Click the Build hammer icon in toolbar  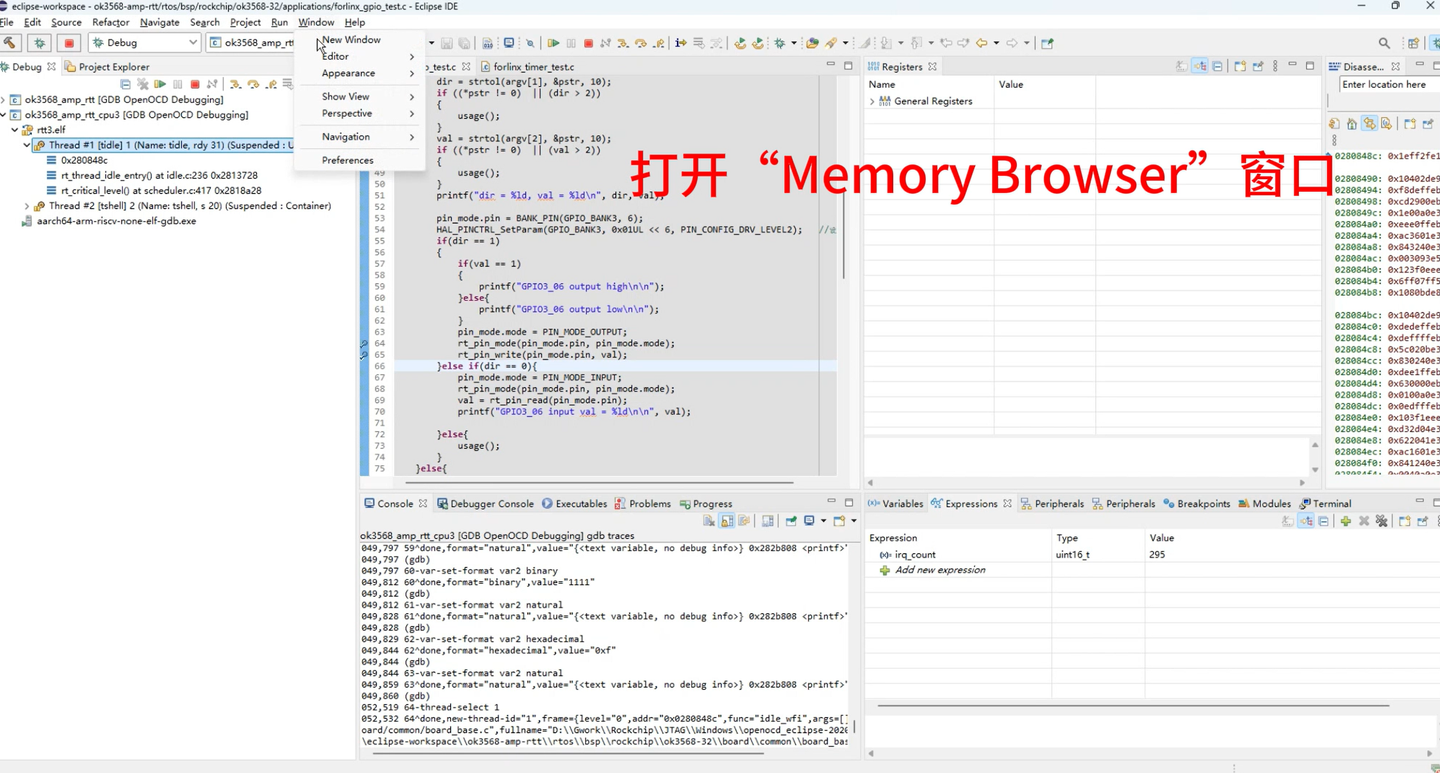coord(10,43)
